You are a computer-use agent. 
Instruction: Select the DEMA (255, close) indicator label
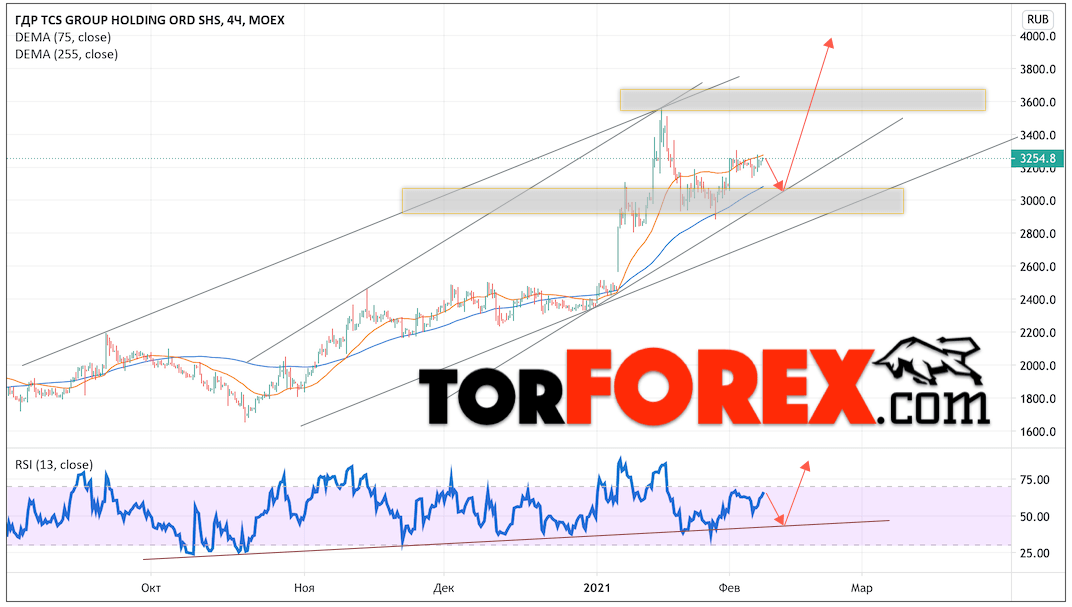[x=66, y=54]
